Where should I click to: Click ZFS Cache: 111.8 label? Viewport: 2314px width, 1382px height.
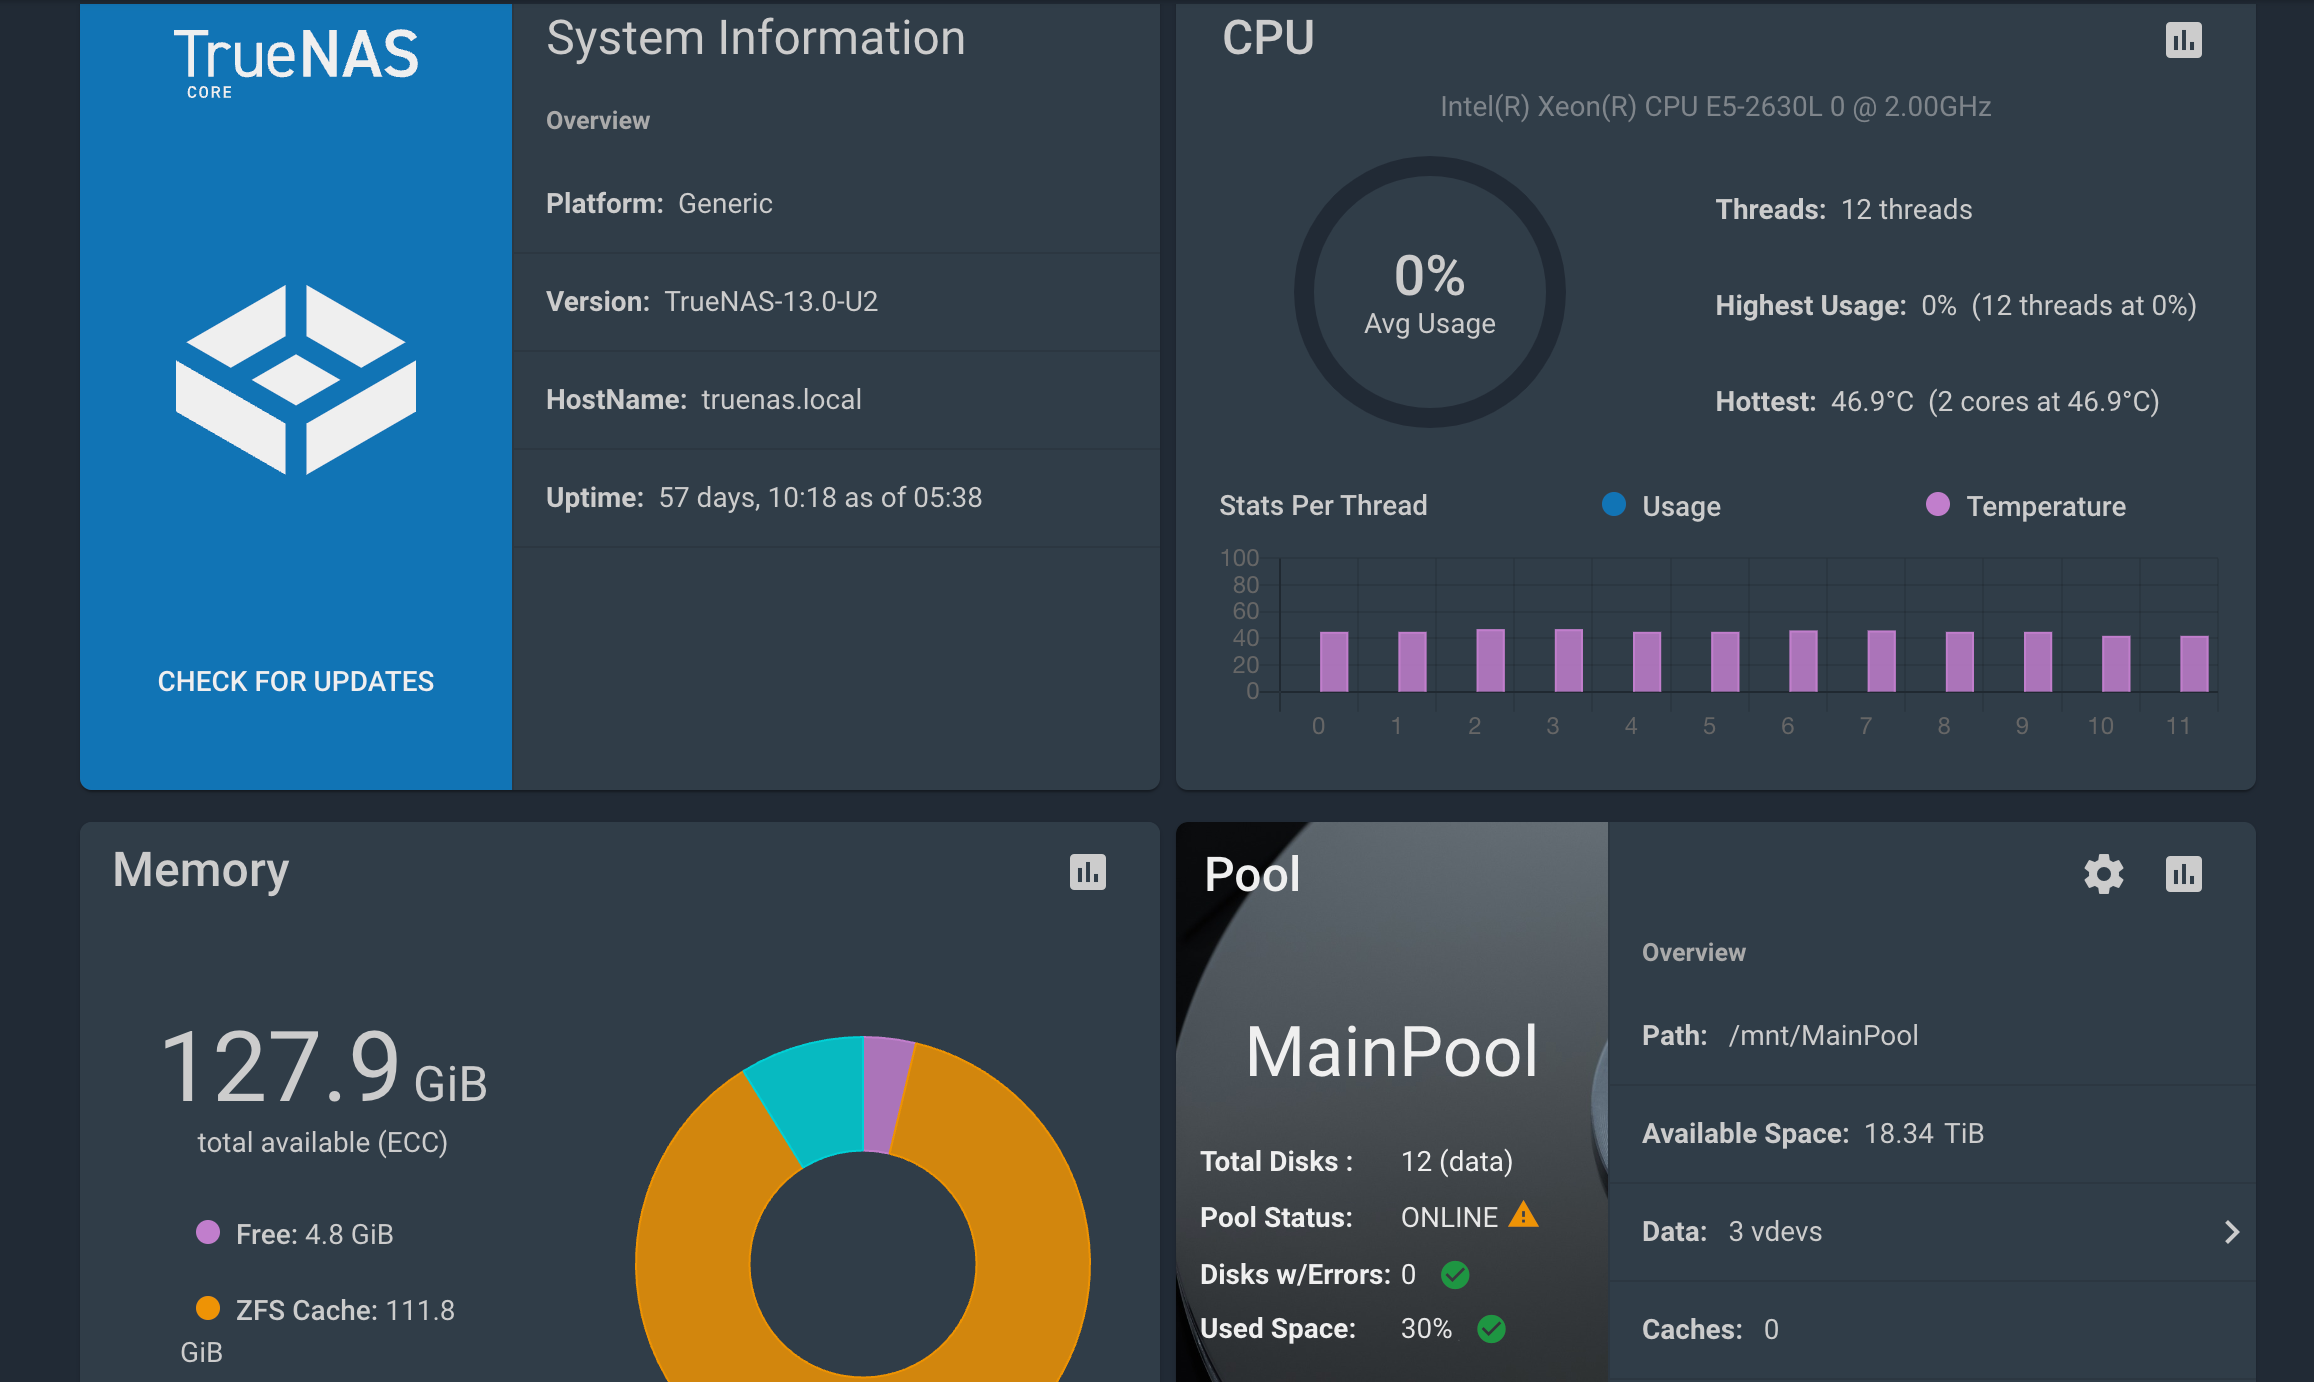click(x=345, y=1310)
